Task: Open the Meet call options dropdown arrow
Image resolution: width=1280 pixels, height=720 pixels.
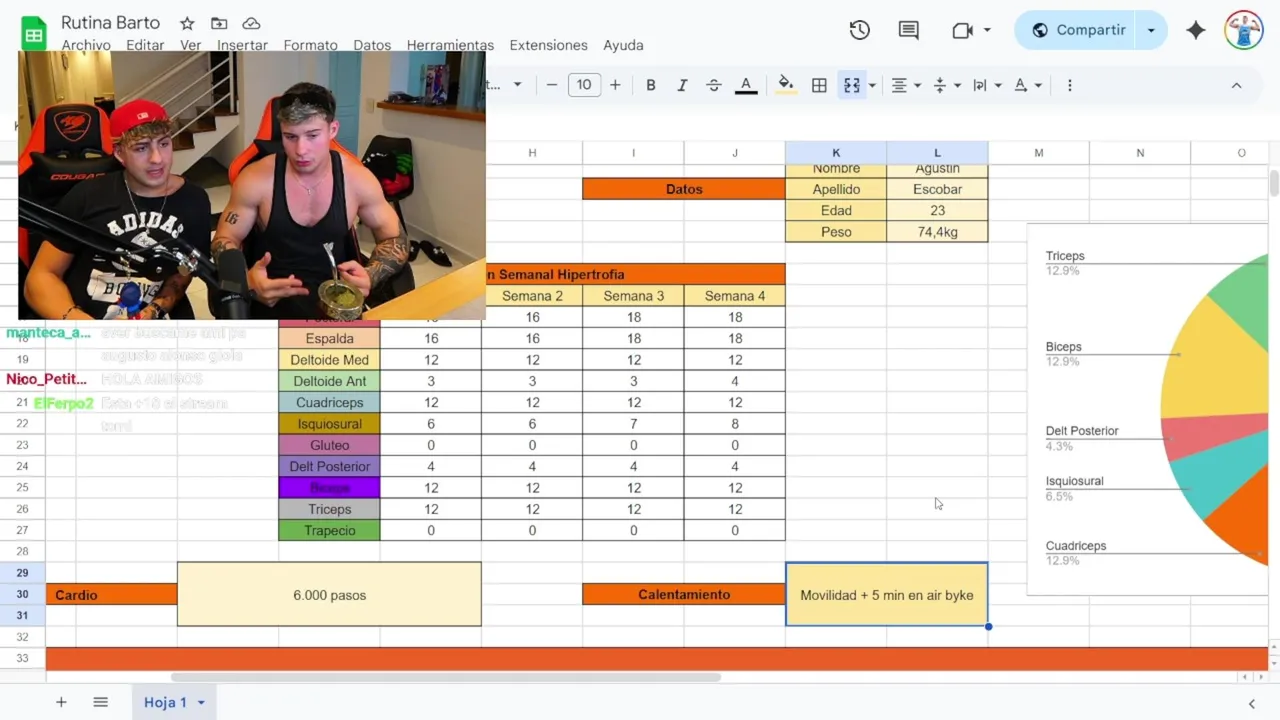Action: 987,30
